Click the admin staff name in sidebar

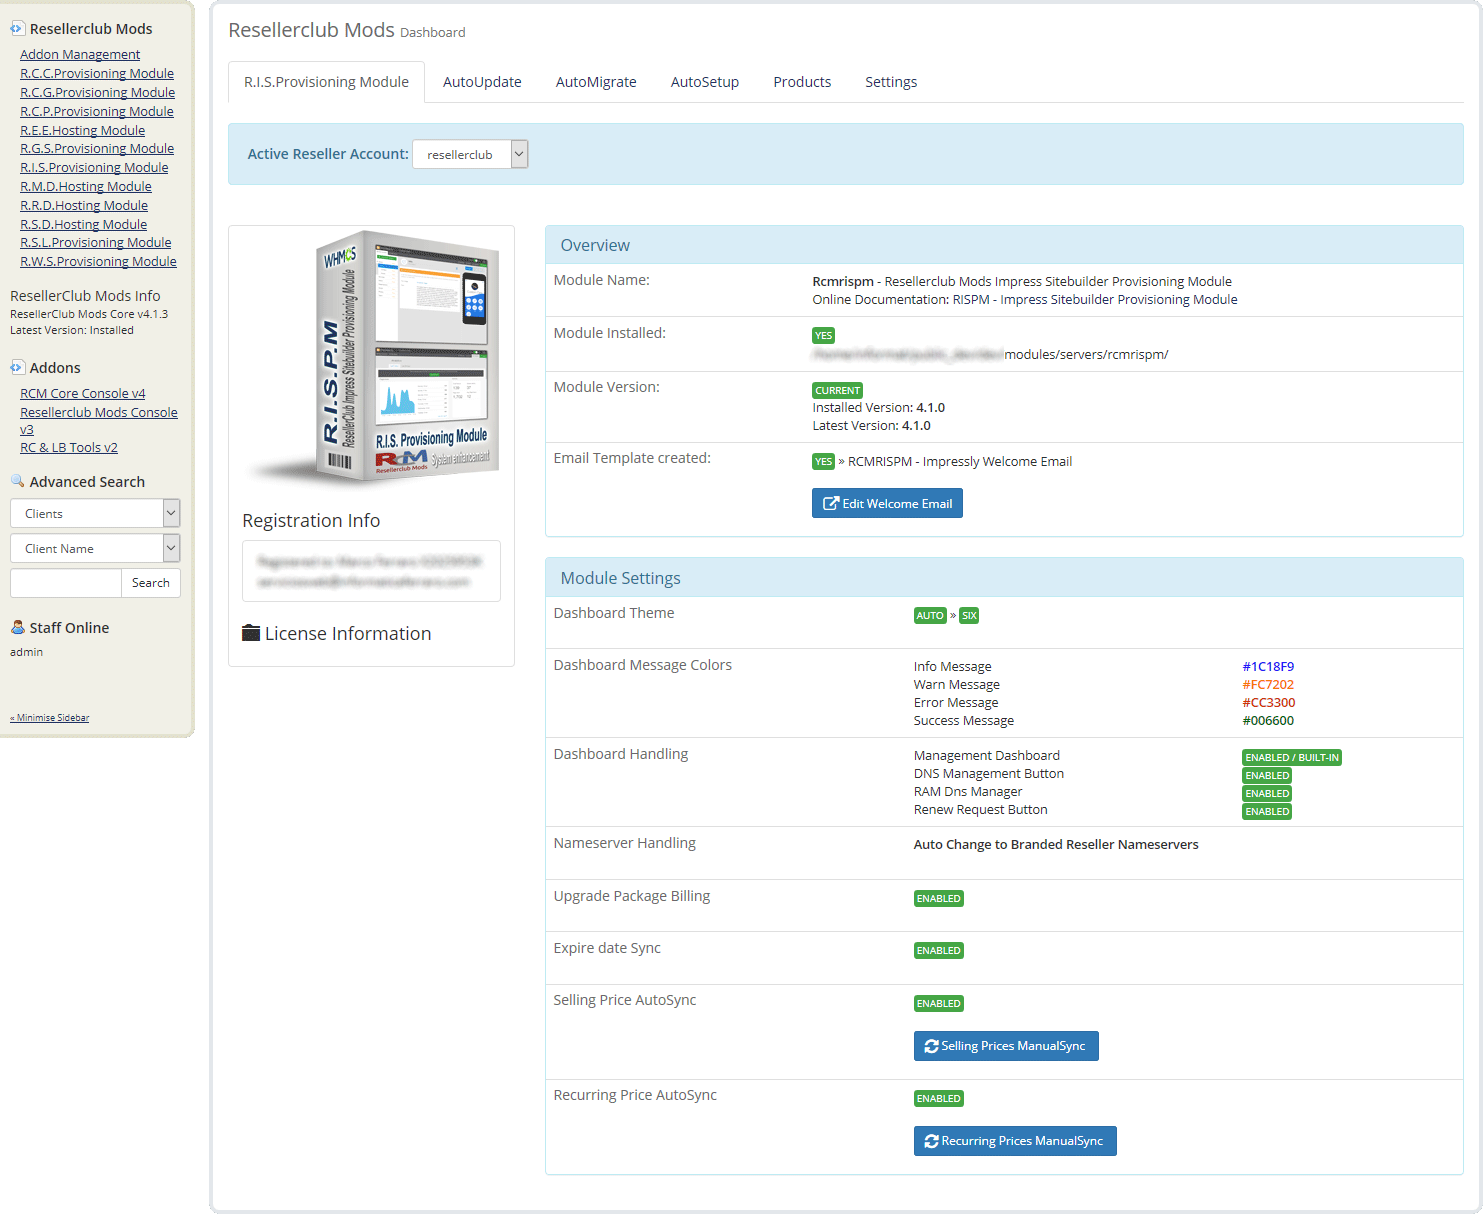coord(27,652)
